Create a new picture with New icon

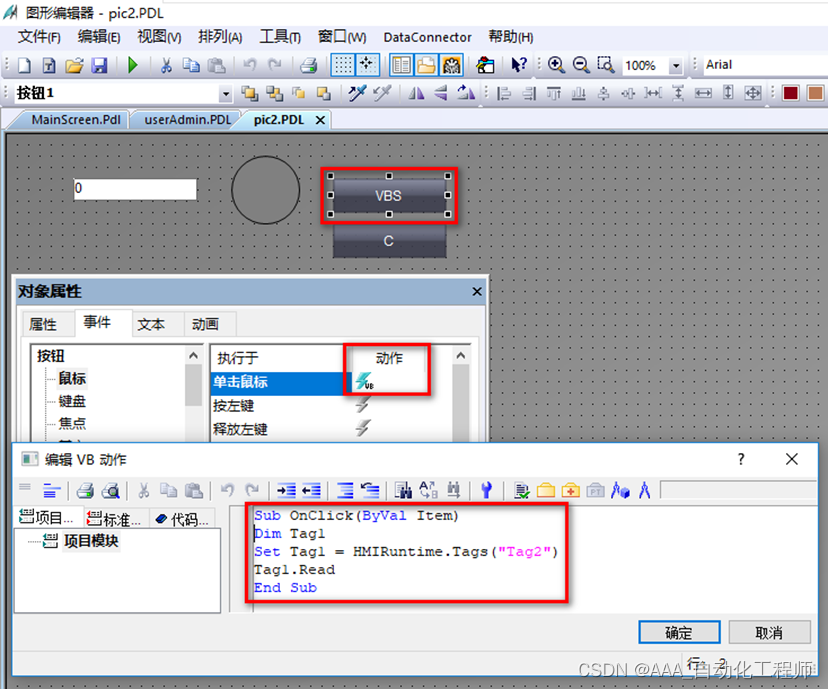tap(24, 65)
